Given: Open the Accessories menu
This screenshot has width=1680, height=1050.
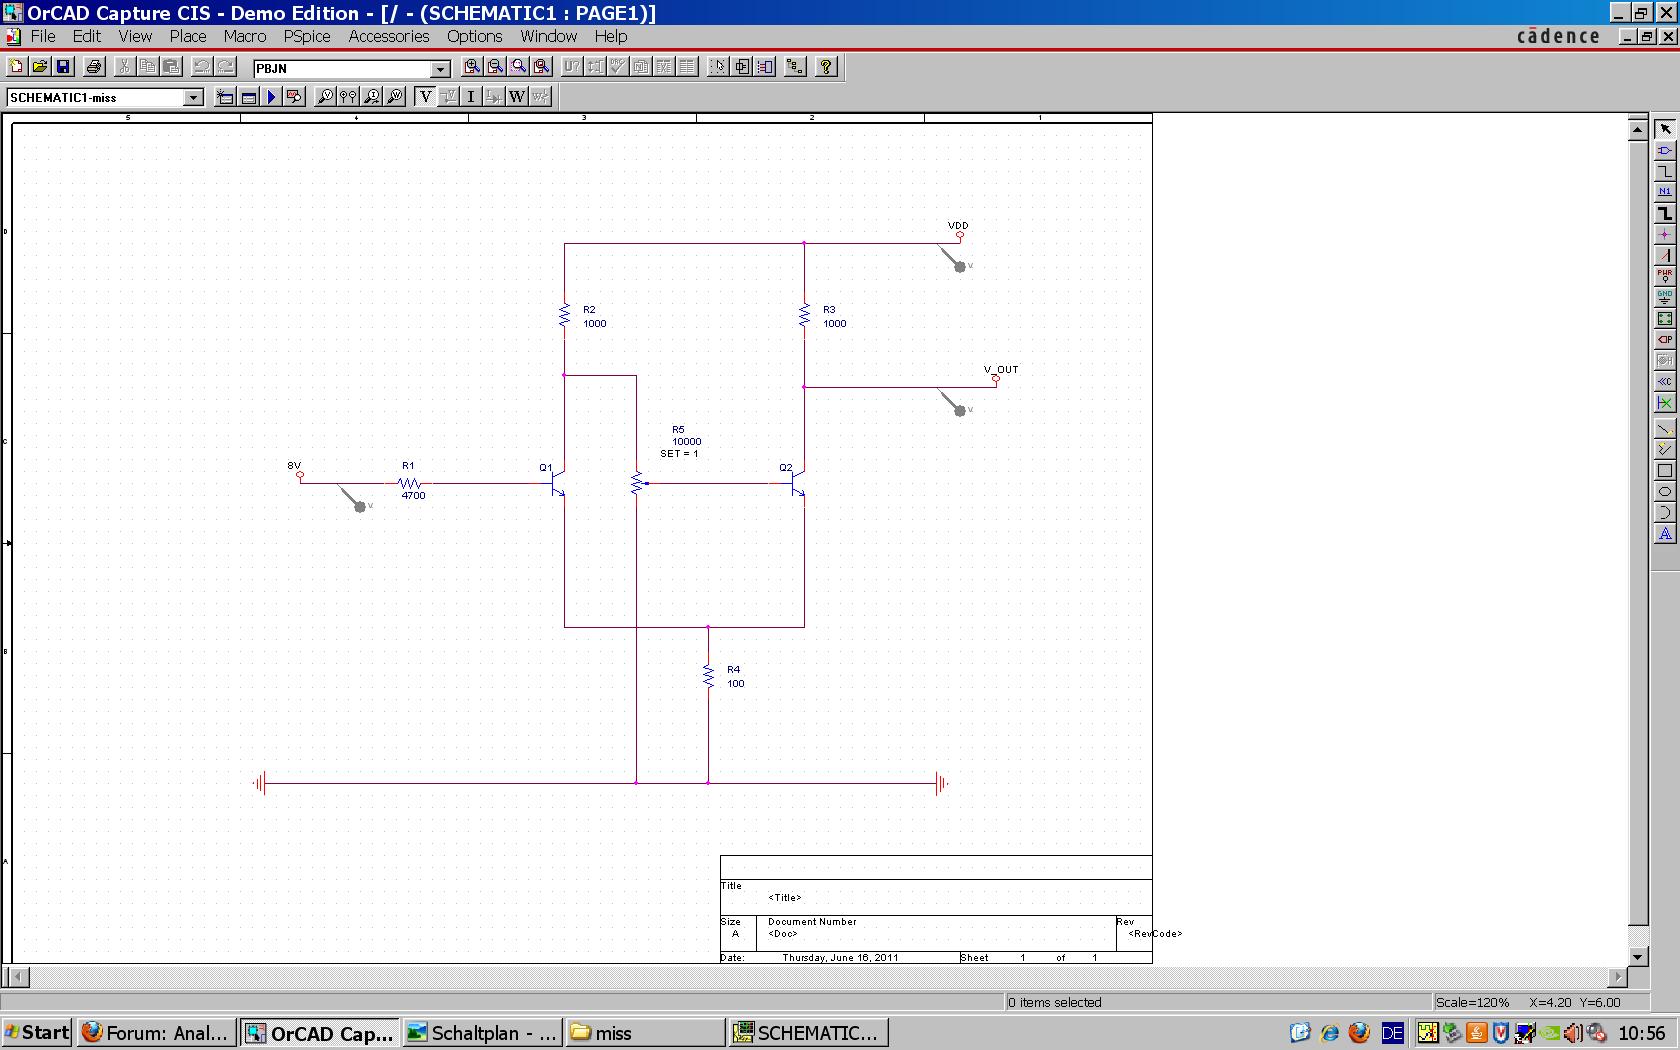Looking at the screenshot, I should coord(389,36).
